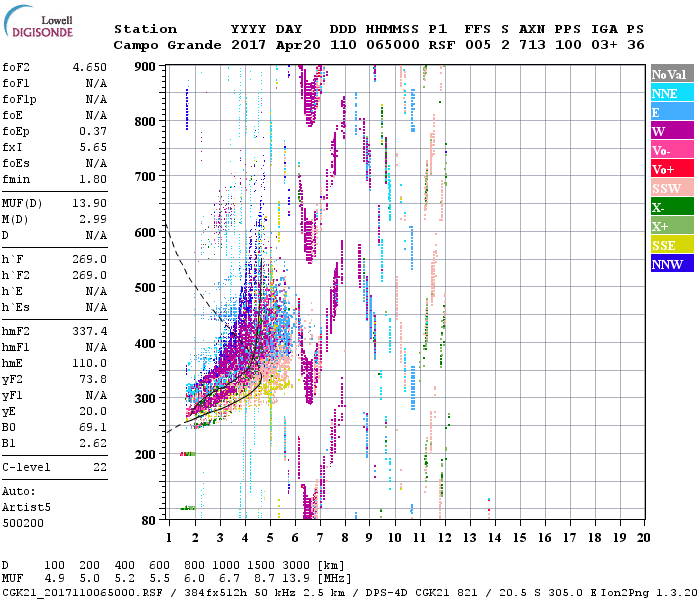Click the Artist5 autoscaling label
This screenshot has height=600, width=700.
click(26, 508)
